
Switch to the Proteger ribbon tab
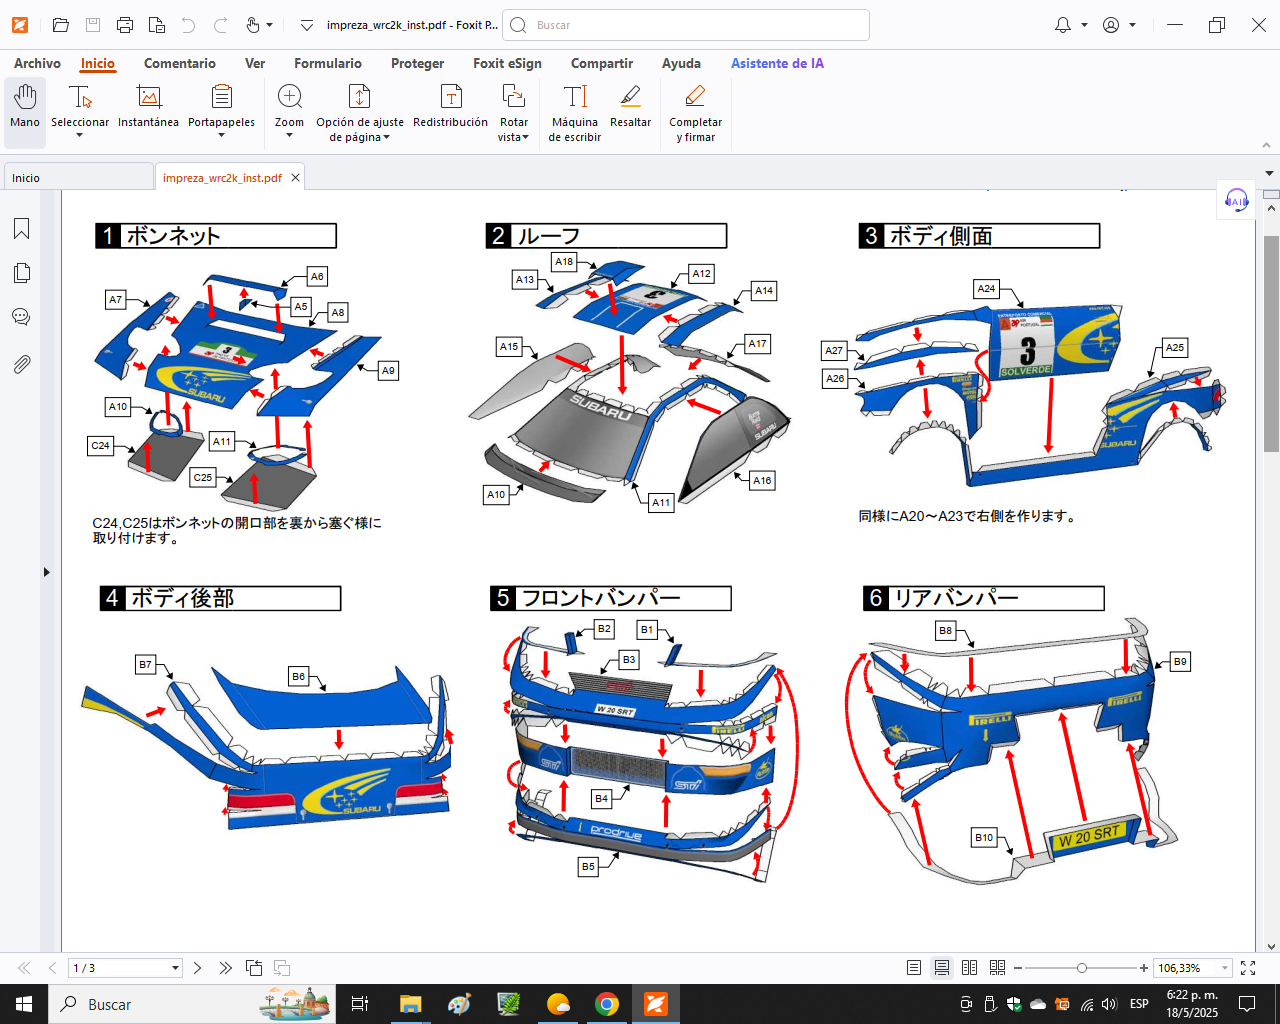[x=417, y=63]
